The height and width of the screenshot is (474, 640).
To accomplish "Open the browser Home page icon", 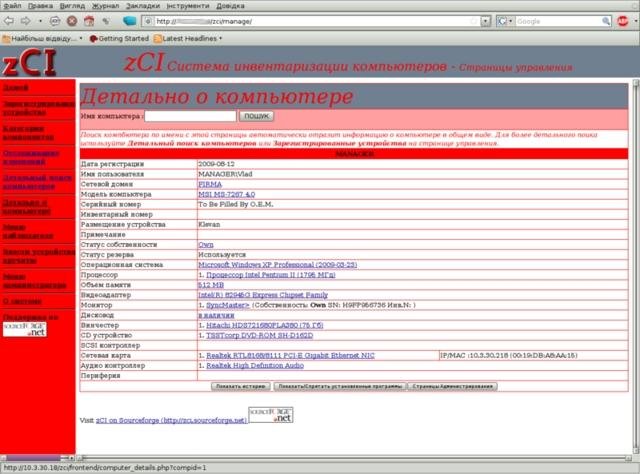I will (x=89, y=21).
